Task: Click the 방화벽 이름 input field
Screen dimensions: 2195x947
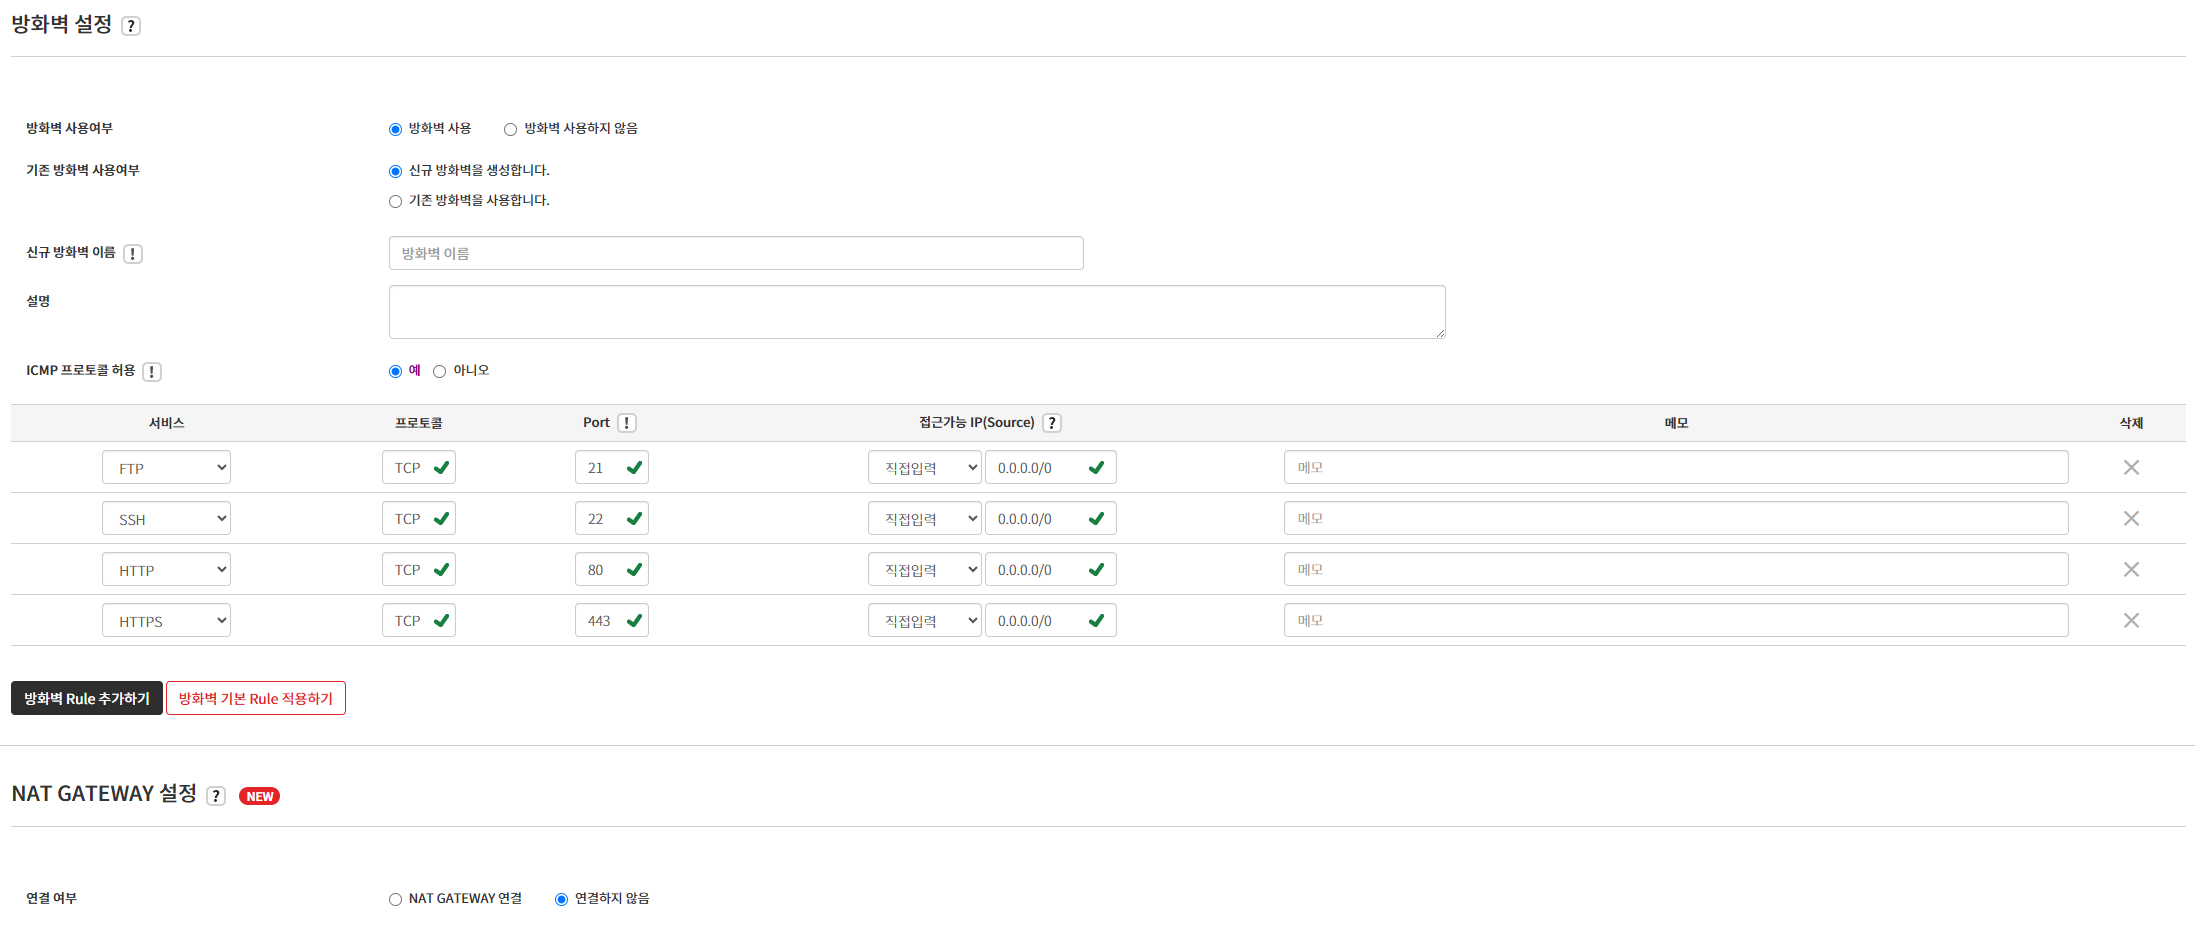Action: coord(736,253)
